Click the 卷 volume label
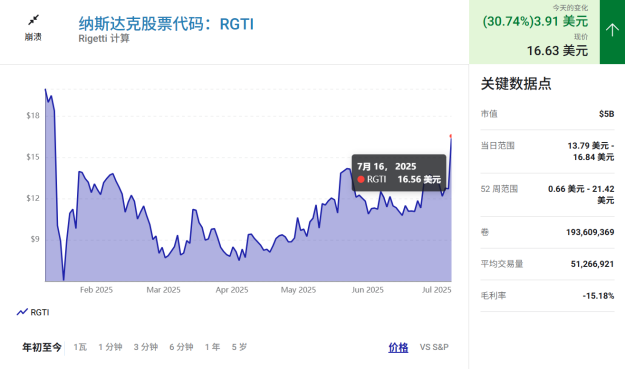 pyautogui.click(x=485, y=232)
